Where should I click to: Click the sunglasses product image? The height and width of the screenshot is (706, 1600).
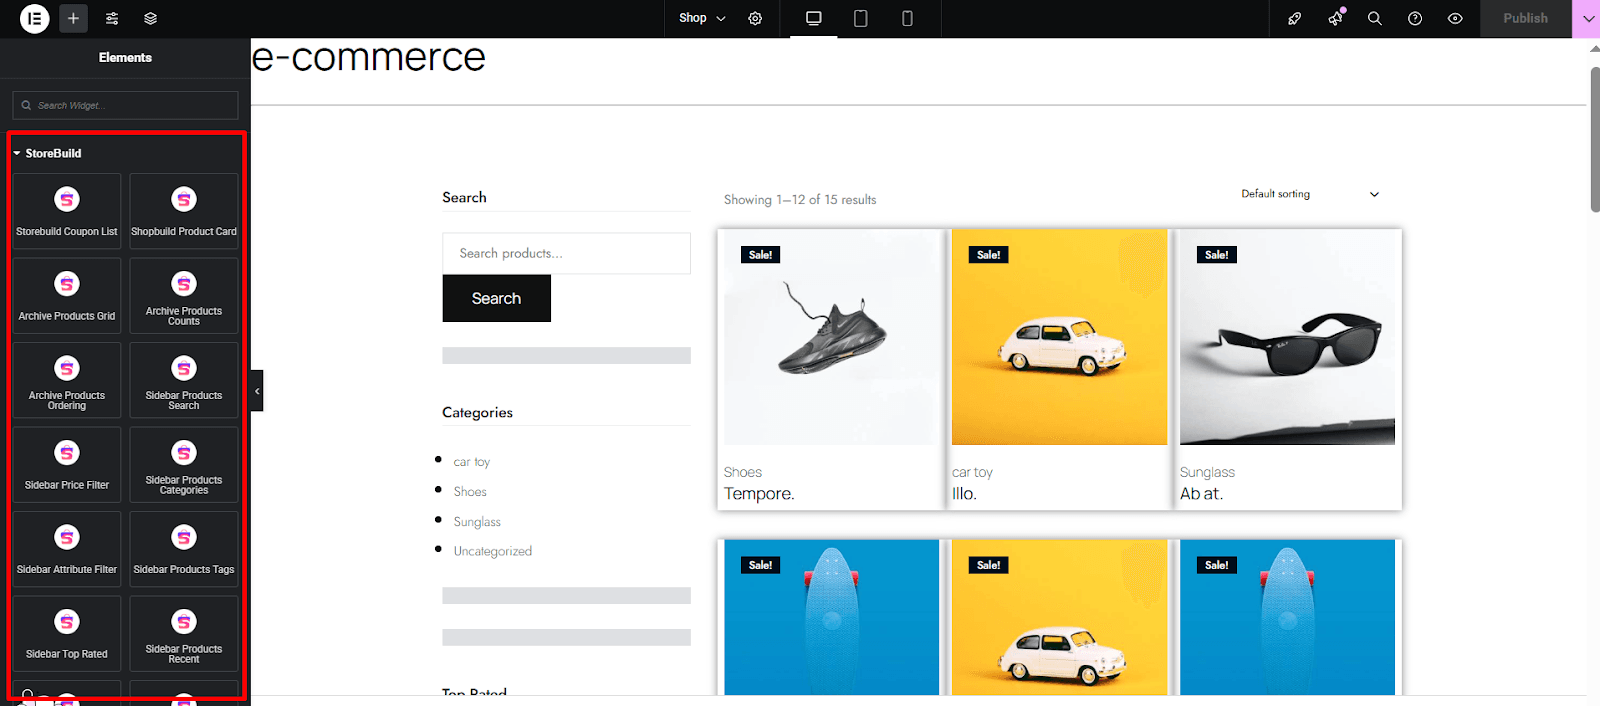click(1287, 338)
